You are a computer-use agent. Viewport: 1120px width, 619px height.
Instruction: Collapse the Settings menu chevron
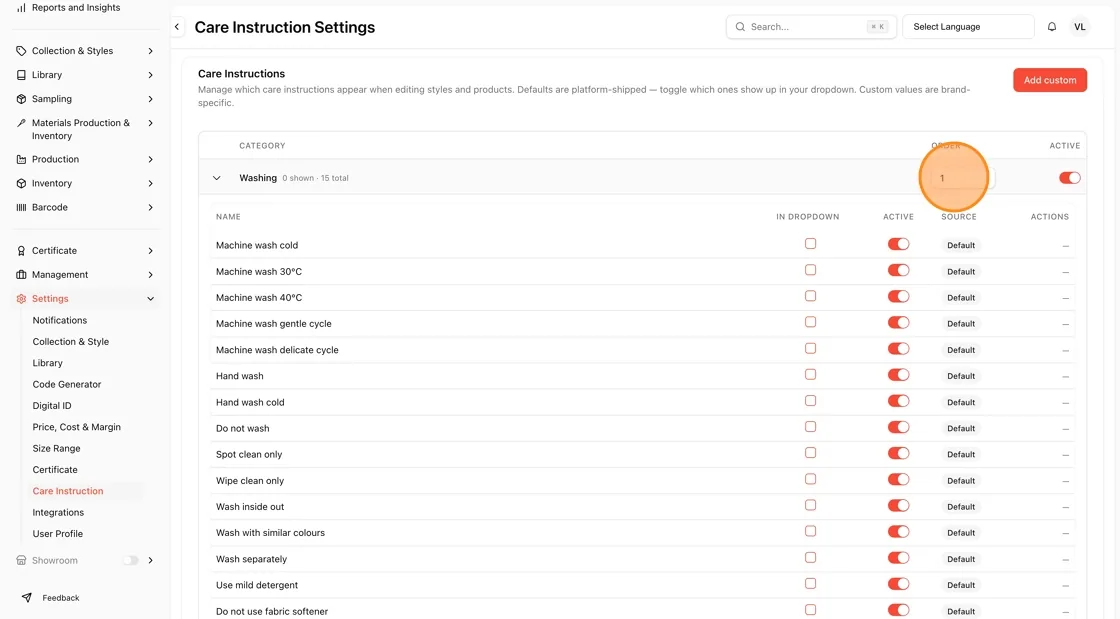[151, 298]
